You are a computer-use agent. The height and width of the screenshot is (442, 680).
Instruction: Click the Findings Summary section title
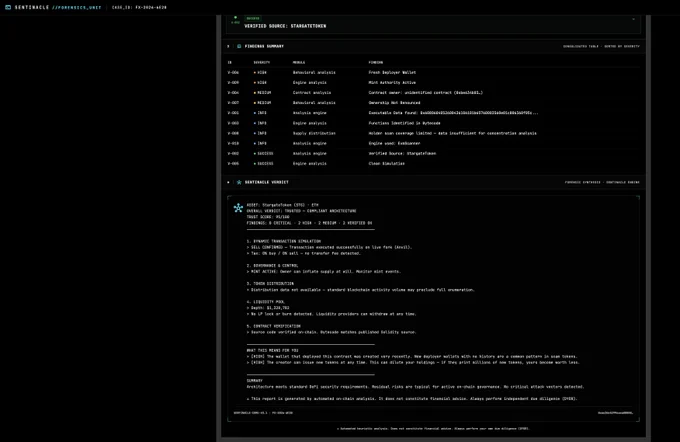[264, 46]
